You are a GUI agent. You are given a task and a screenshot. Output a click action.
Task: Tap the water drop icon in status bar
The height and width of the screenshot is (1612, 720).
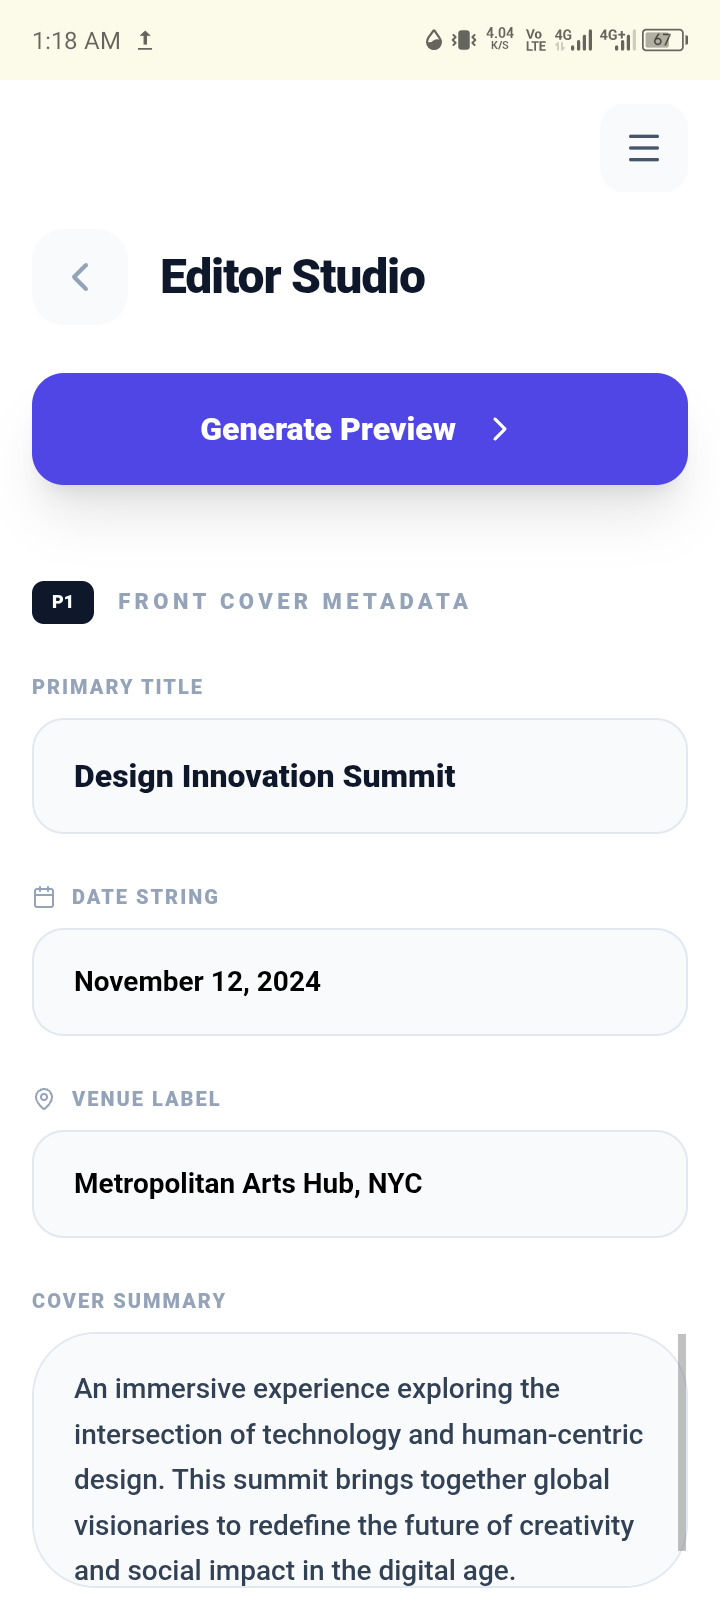433,40
